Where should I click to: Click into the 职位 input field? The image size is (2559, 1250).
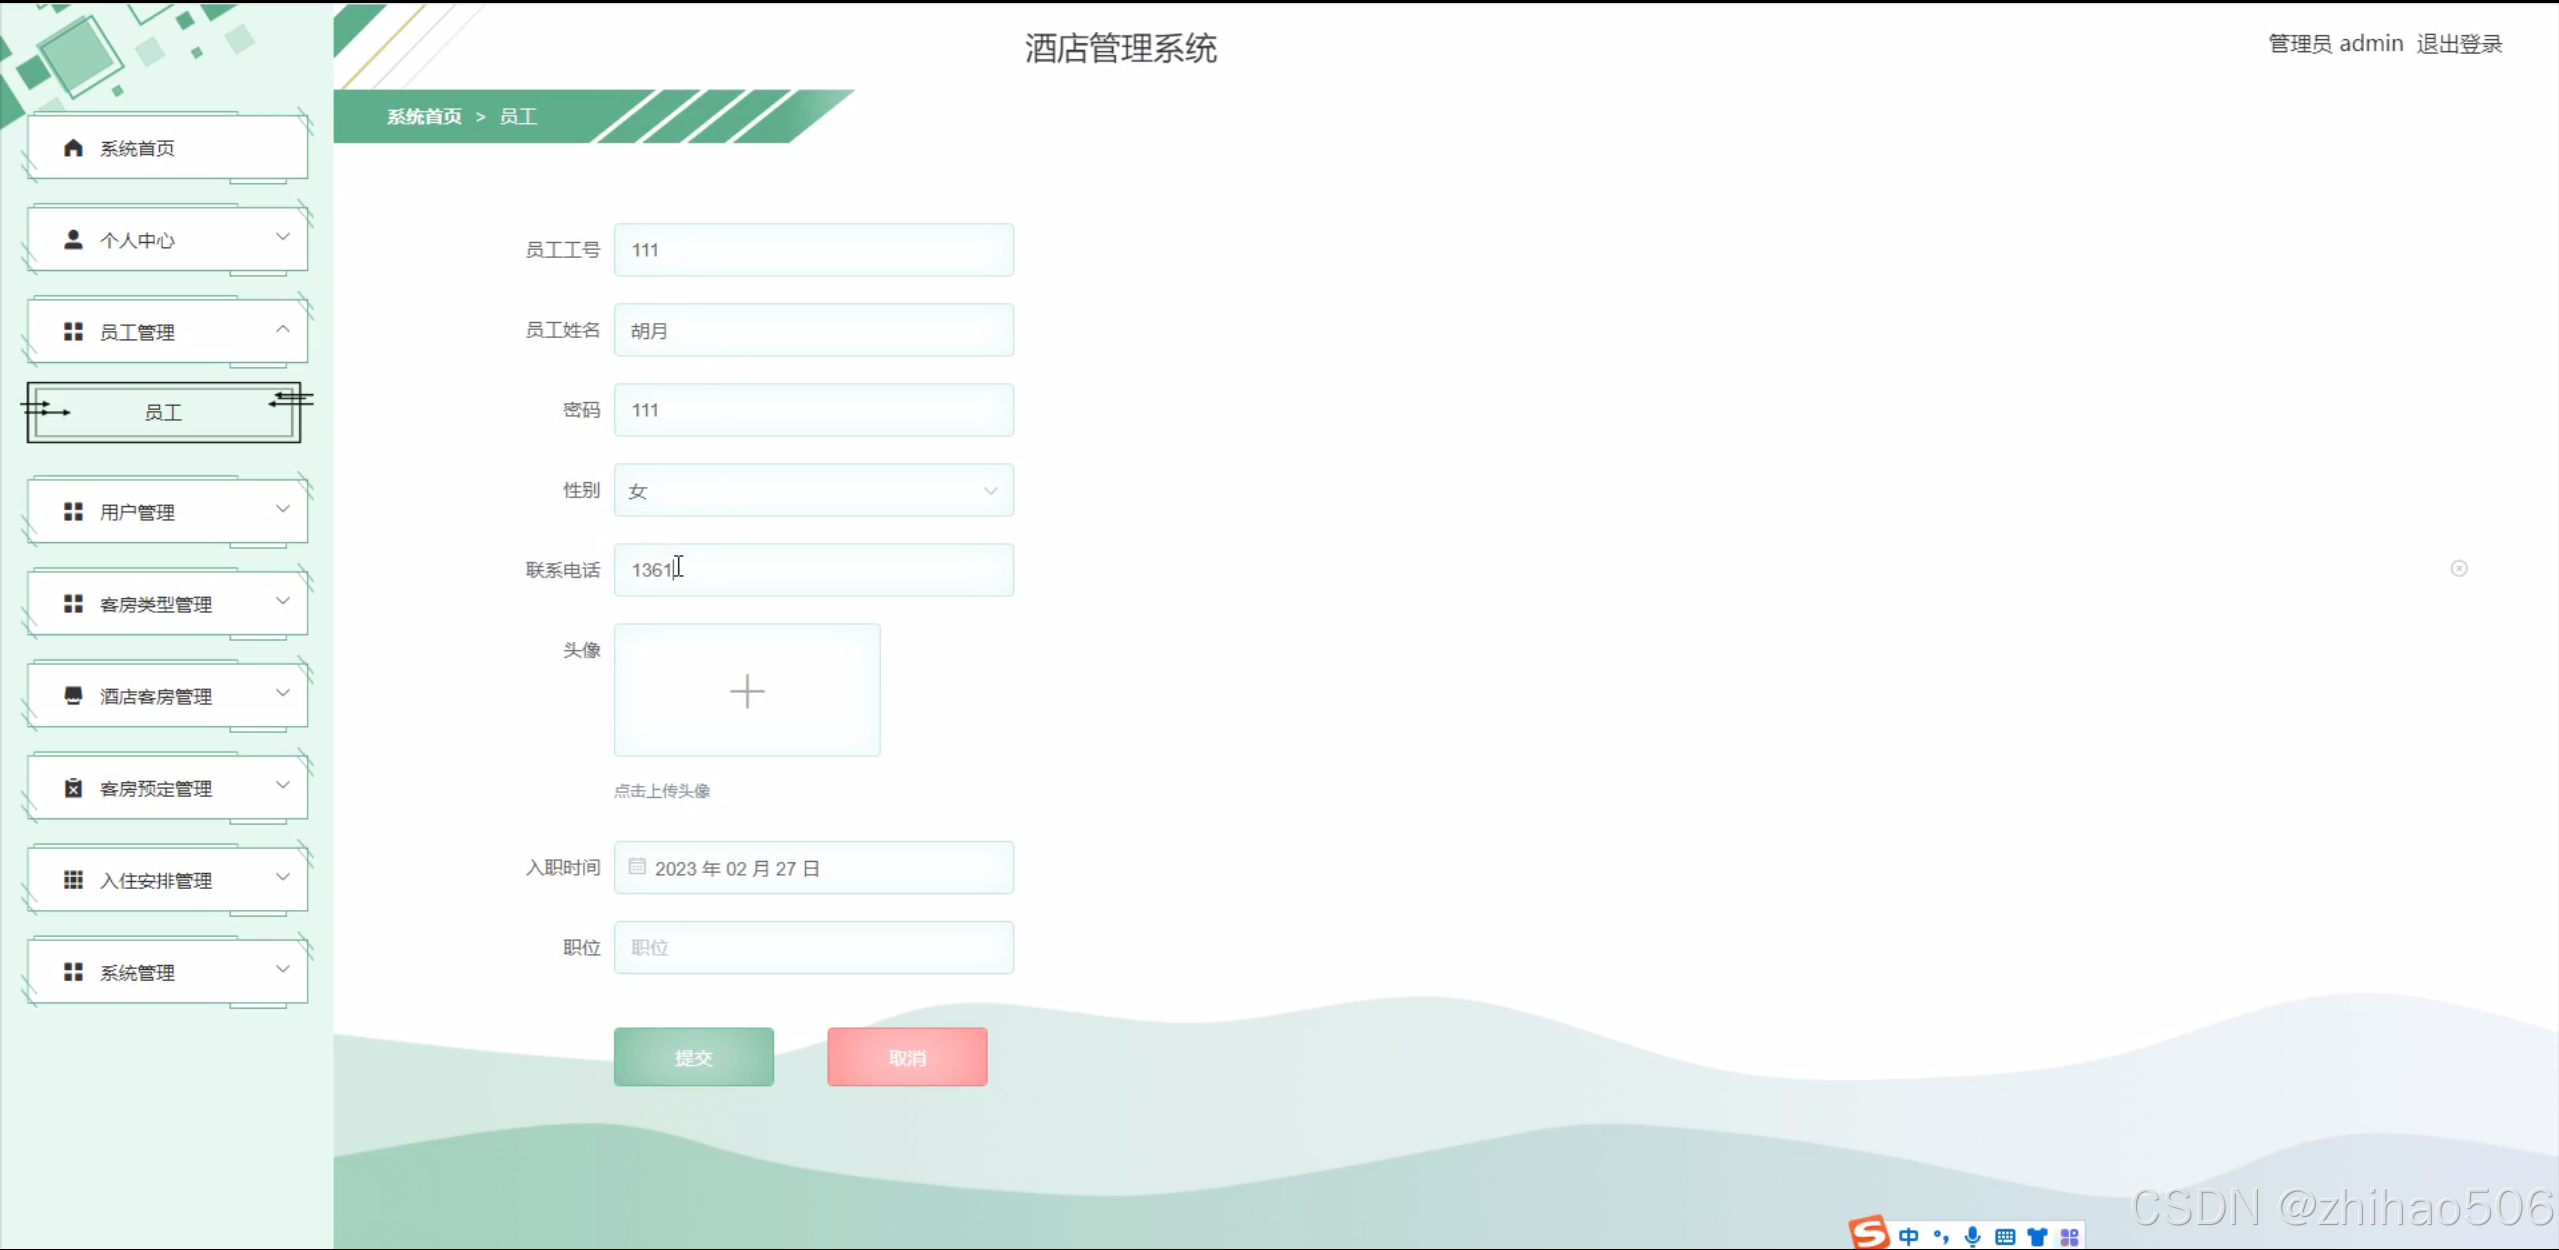(813, 947)
